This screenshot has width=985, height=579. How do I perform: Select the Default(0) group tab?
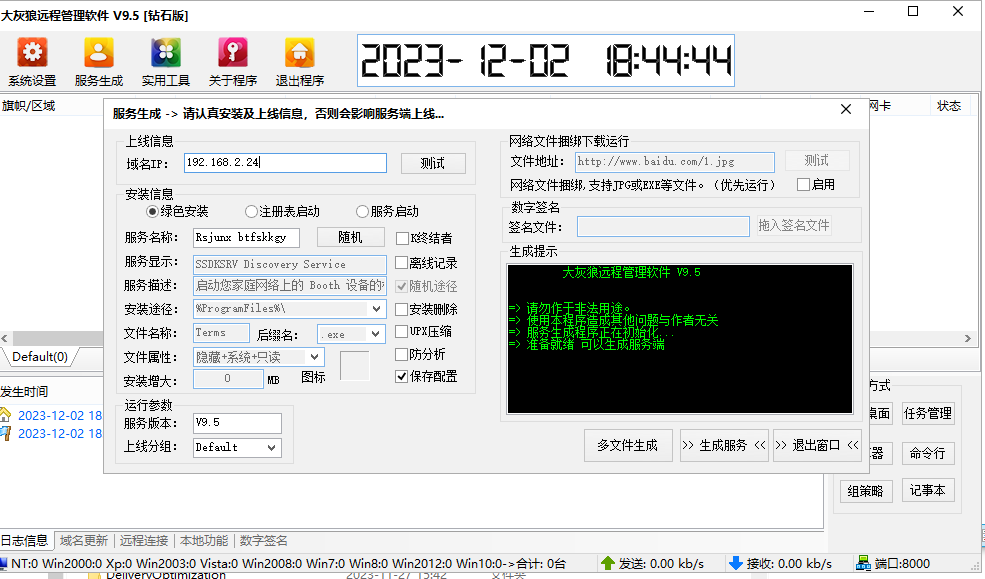[x=40, y=357]
